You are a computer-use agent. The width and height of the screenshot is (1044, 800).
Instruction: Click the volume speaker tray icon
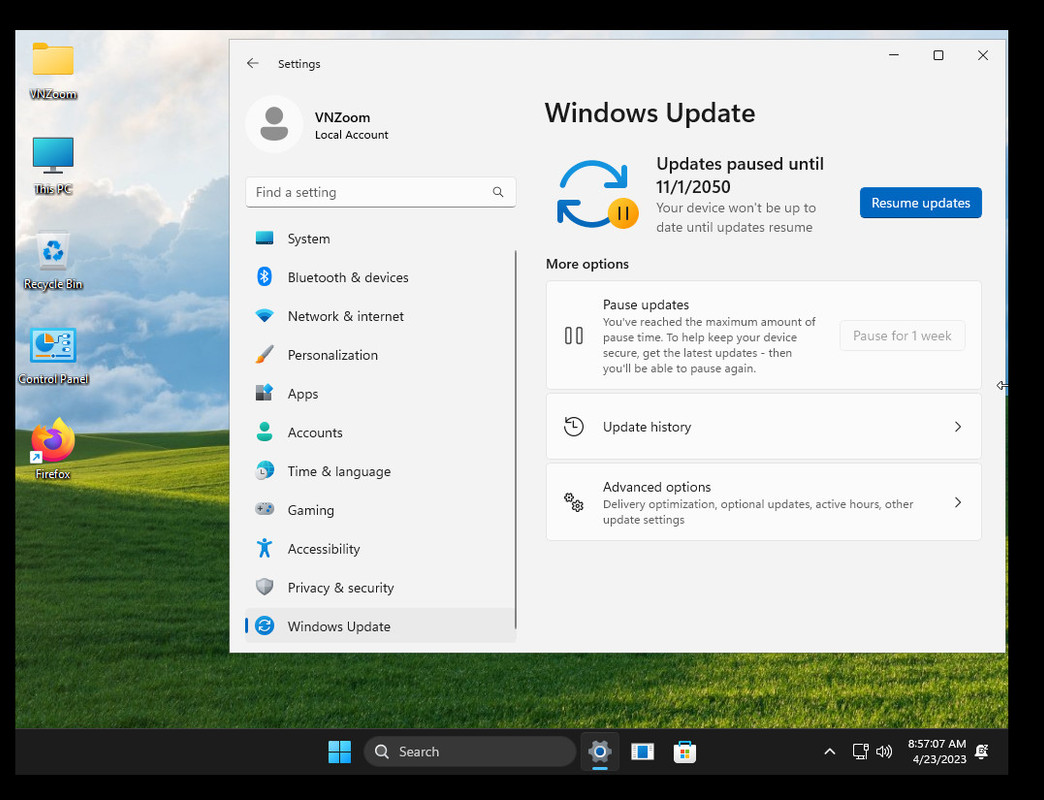click(884, 752)
